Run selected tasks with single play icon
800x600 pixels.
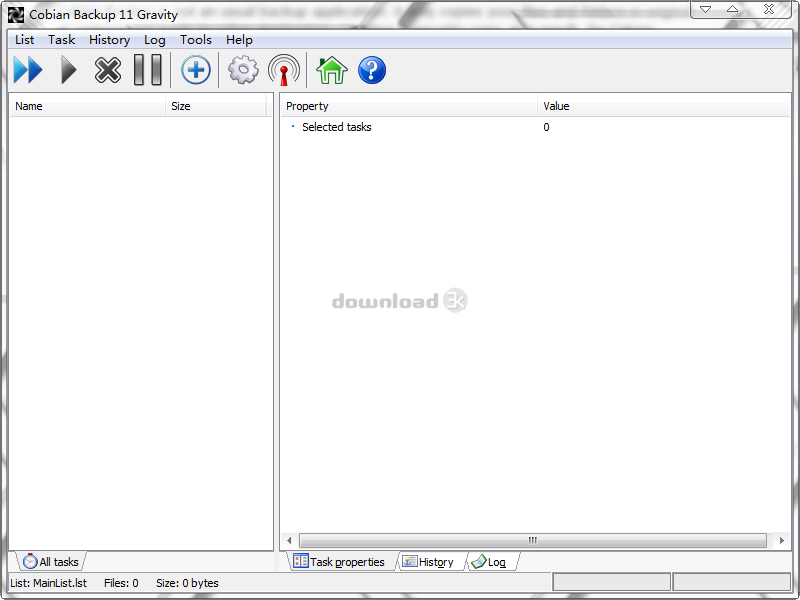(69, 70)
